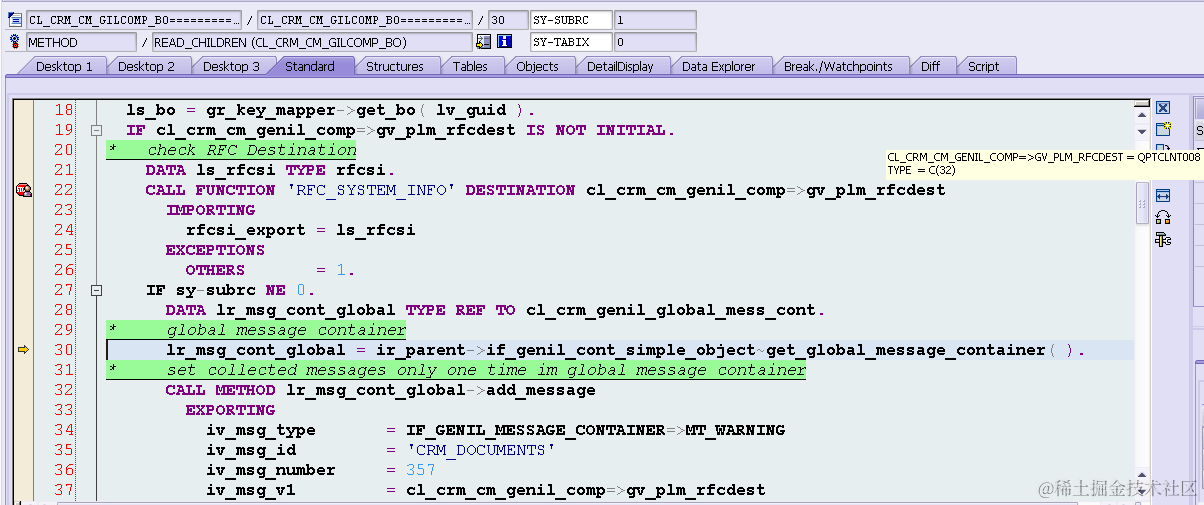Open source navigation icon after READ_CHILDREN field

484,42
